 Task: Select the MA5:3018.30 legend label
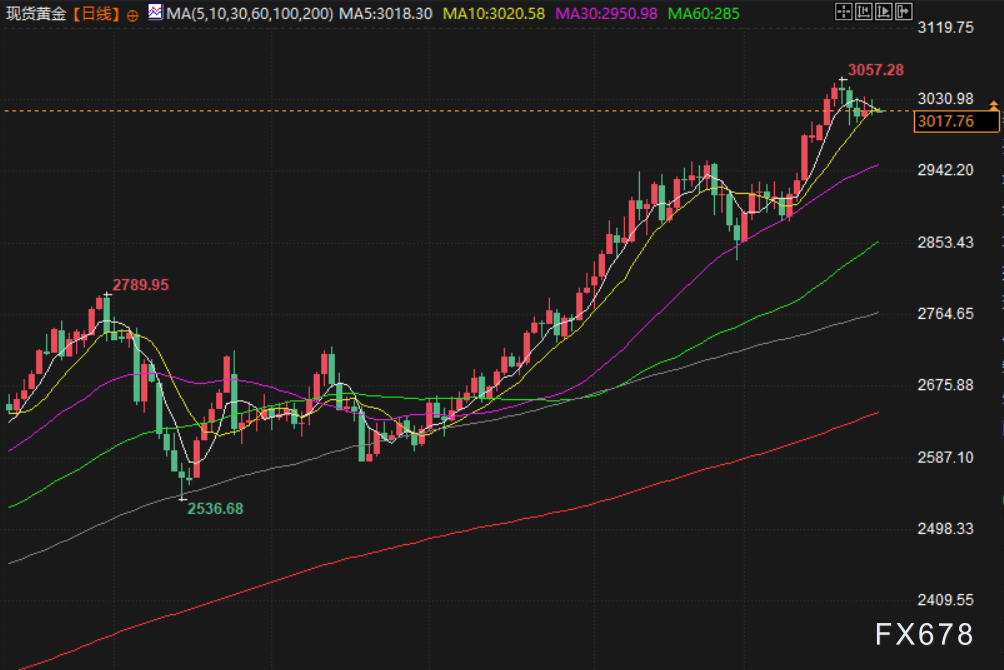[x=385, y=14]
